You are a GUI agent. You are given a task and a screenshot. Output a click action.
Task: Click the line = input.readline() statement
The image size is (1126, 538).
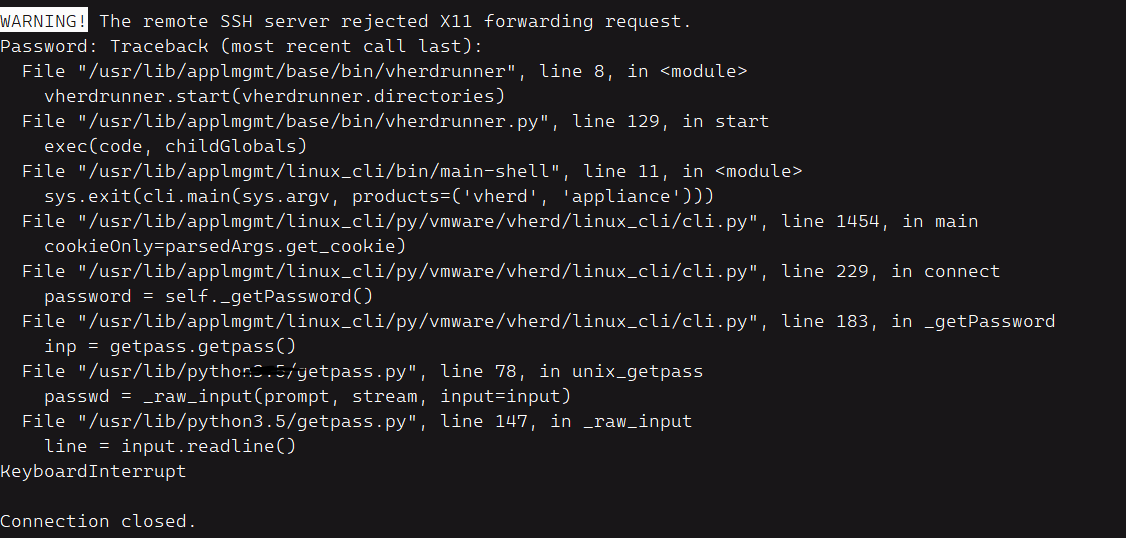(x=170, y=446)
